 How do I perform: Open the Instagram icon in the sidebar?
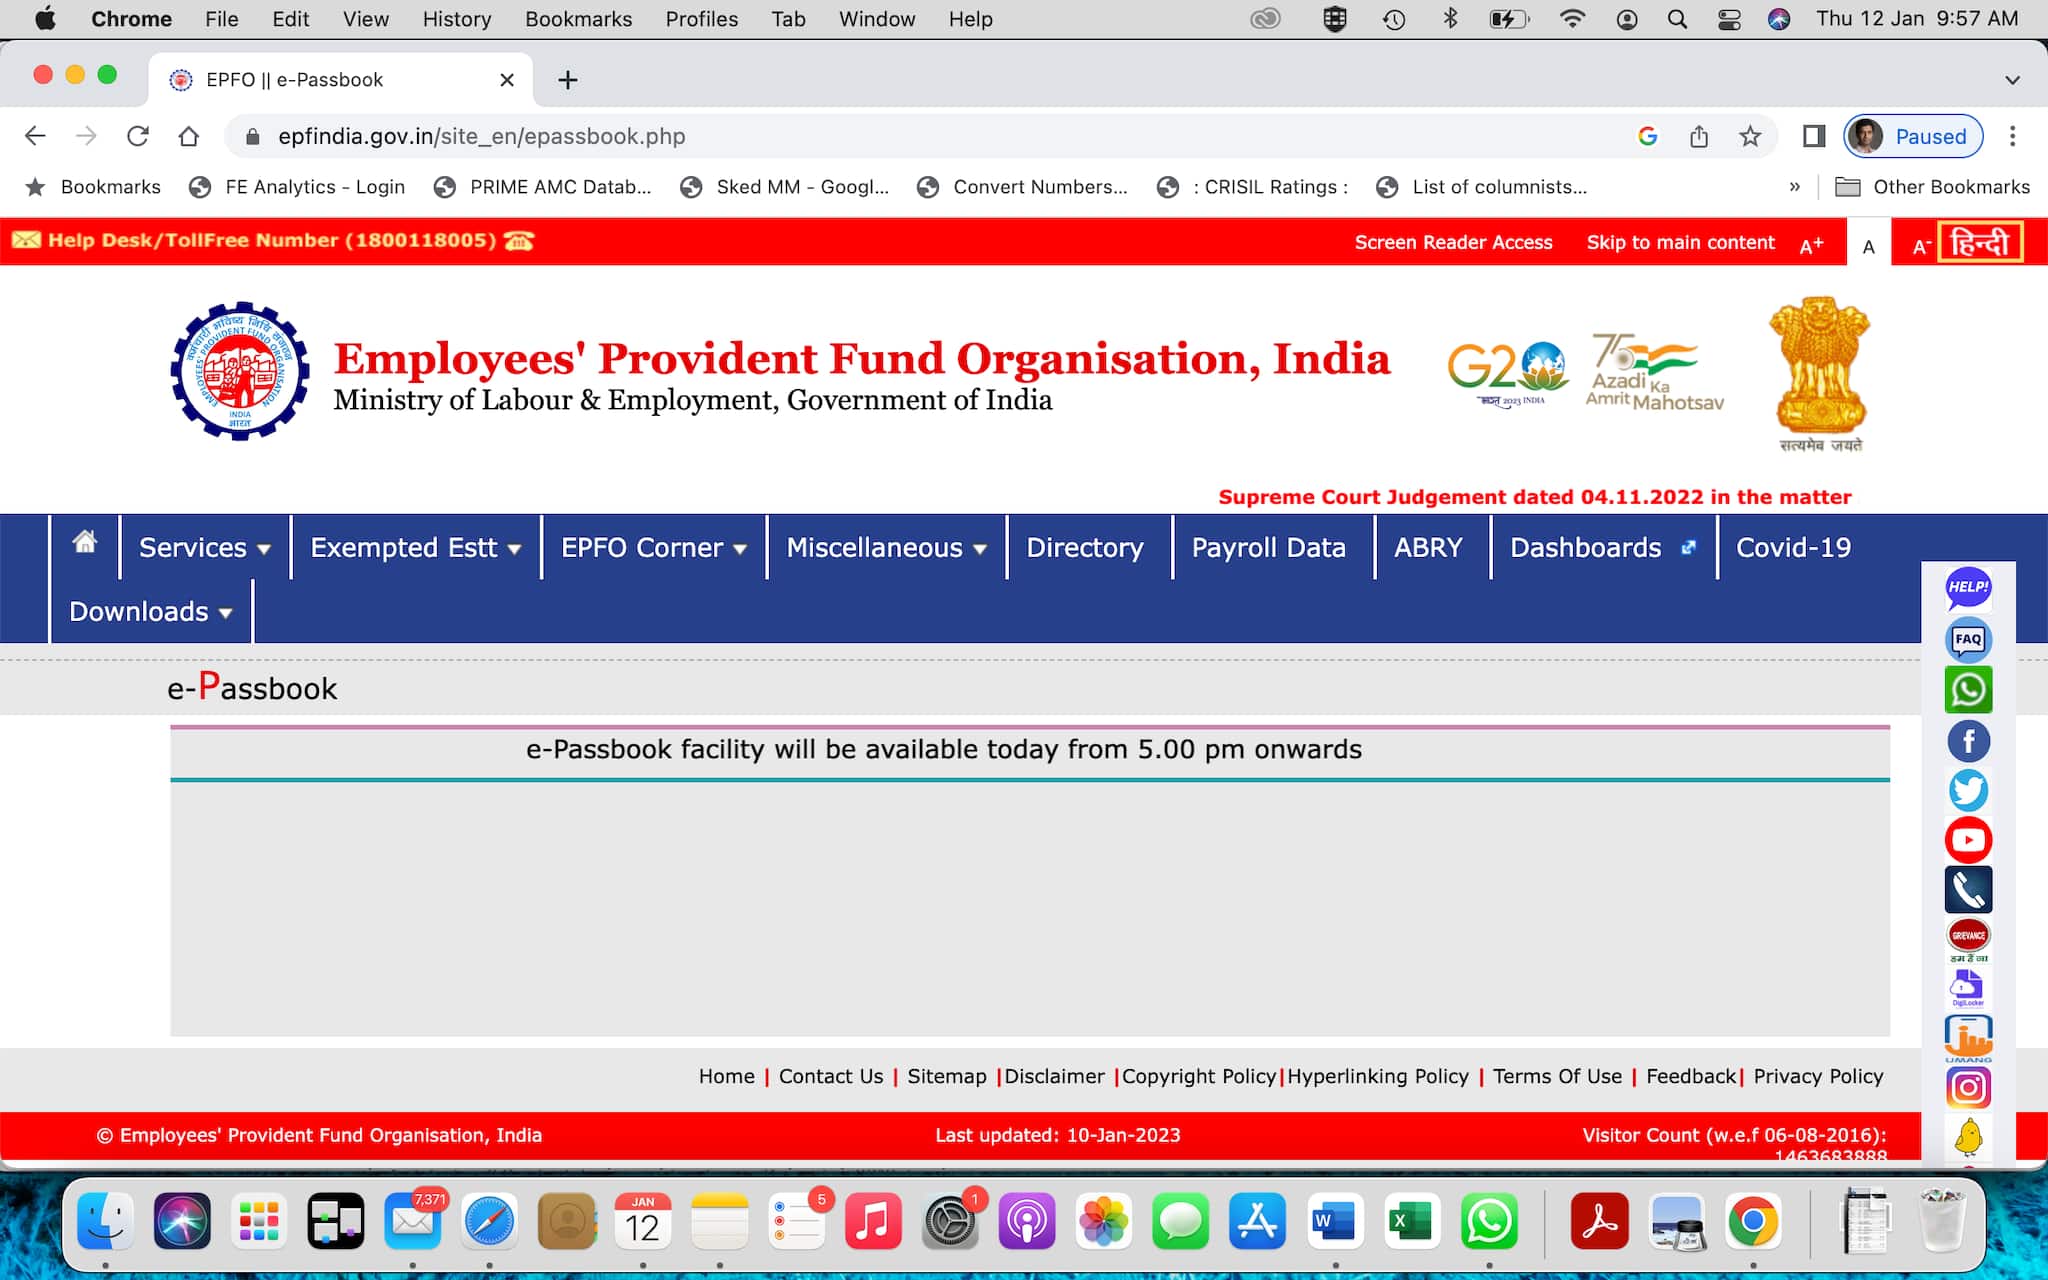tap(1968, 1087)
